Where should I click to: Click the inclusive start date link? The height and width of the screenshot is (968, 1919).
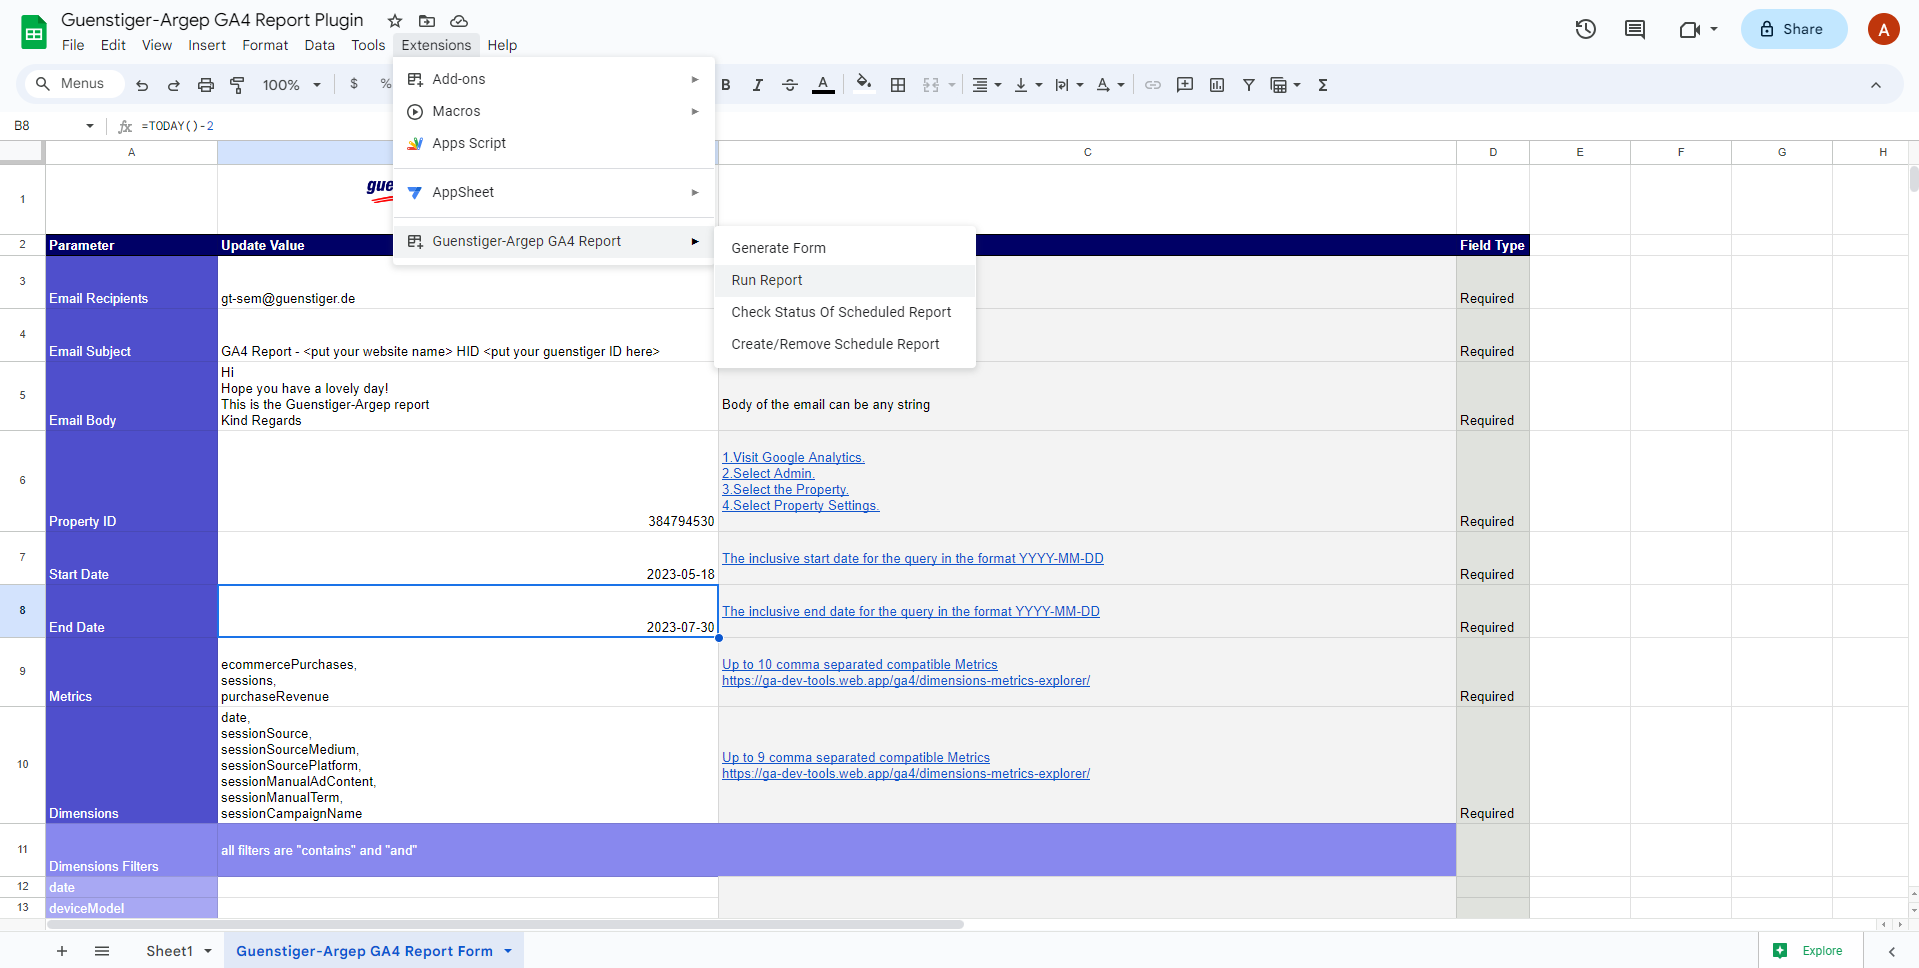(x=913, y=559)
